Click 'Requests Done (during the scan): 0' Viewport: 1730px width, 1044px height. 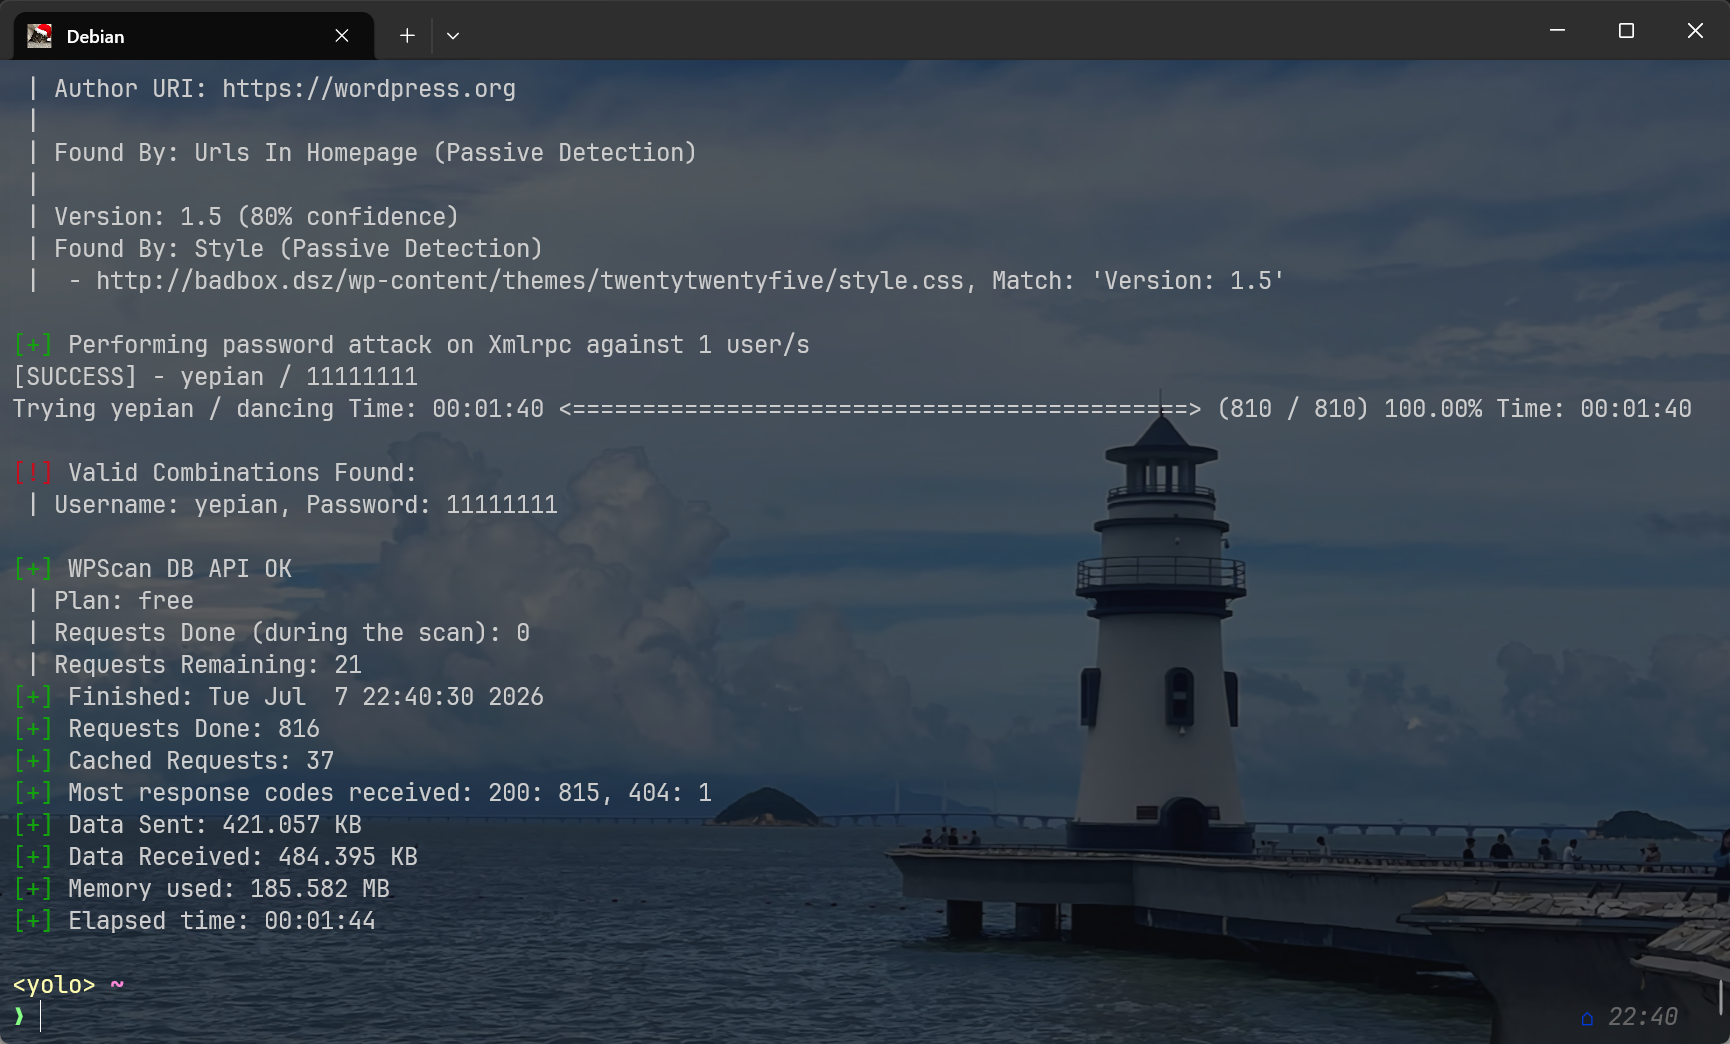tap(292, 633)
